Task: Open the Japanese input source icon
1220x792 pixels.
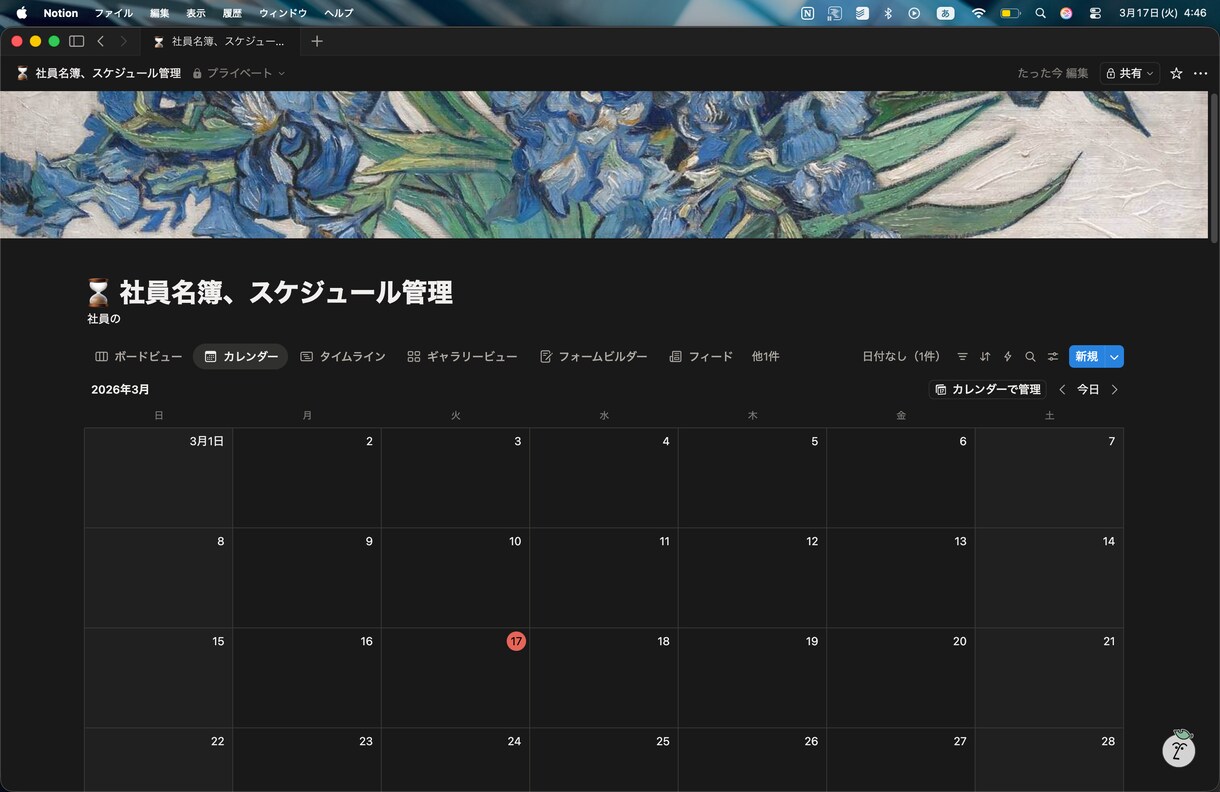Action: tap(945, 13)
